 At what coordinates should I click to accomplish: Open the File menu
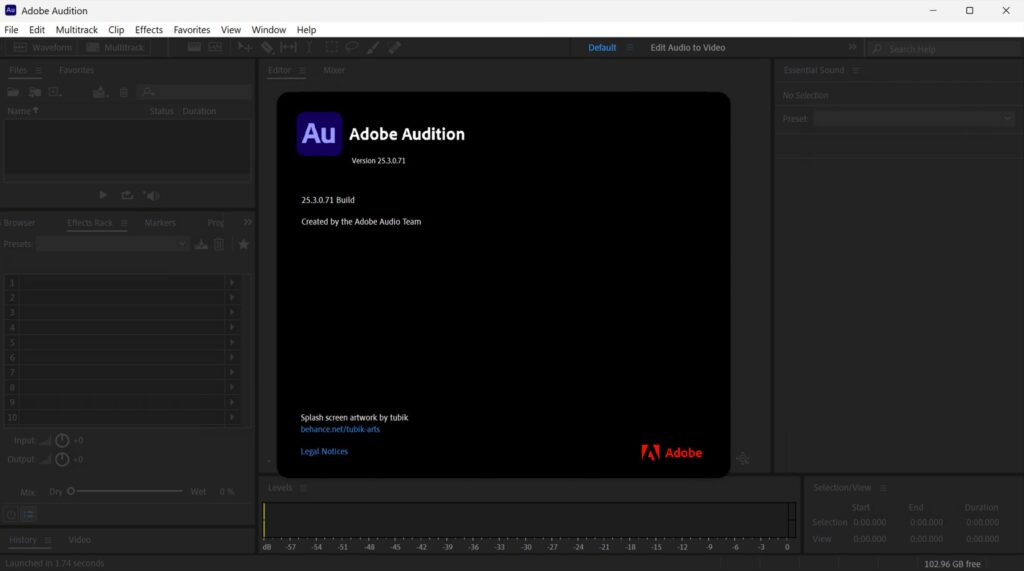click(x=11, y=30)
